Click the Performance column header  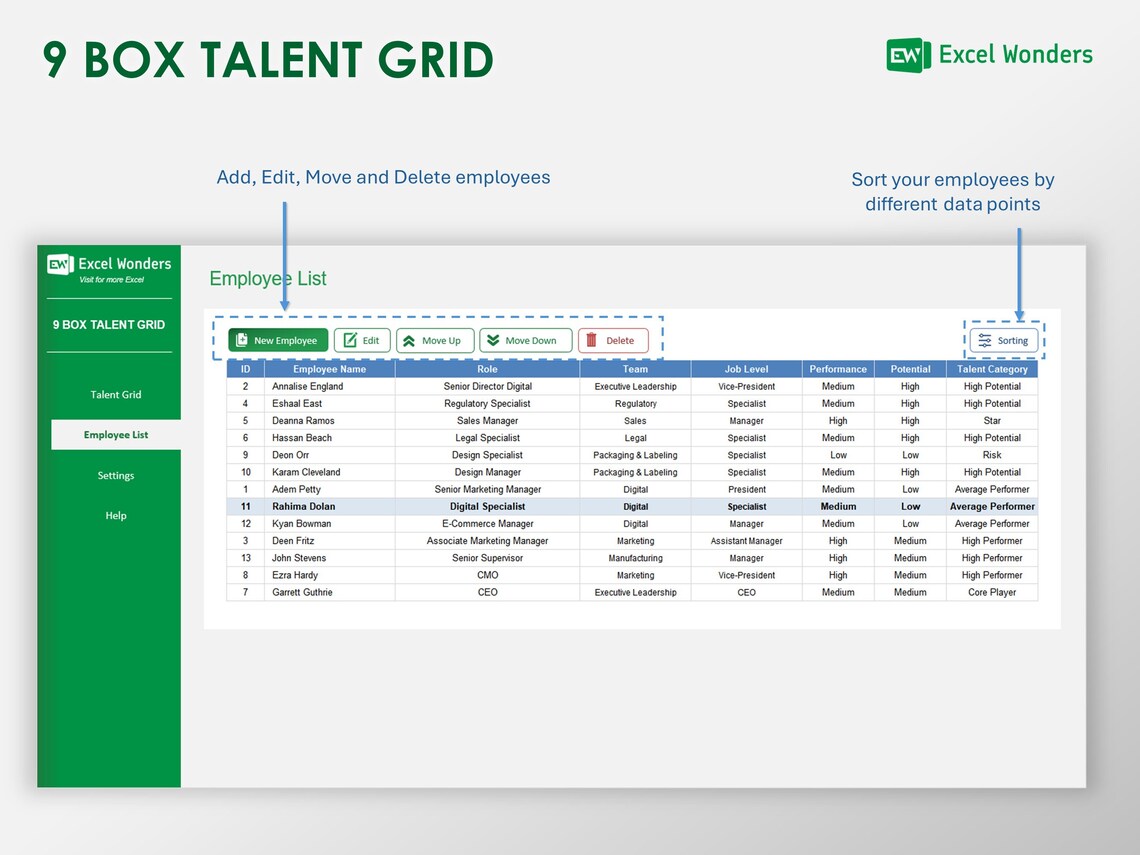pyautogui.click(x=838, y=368)
